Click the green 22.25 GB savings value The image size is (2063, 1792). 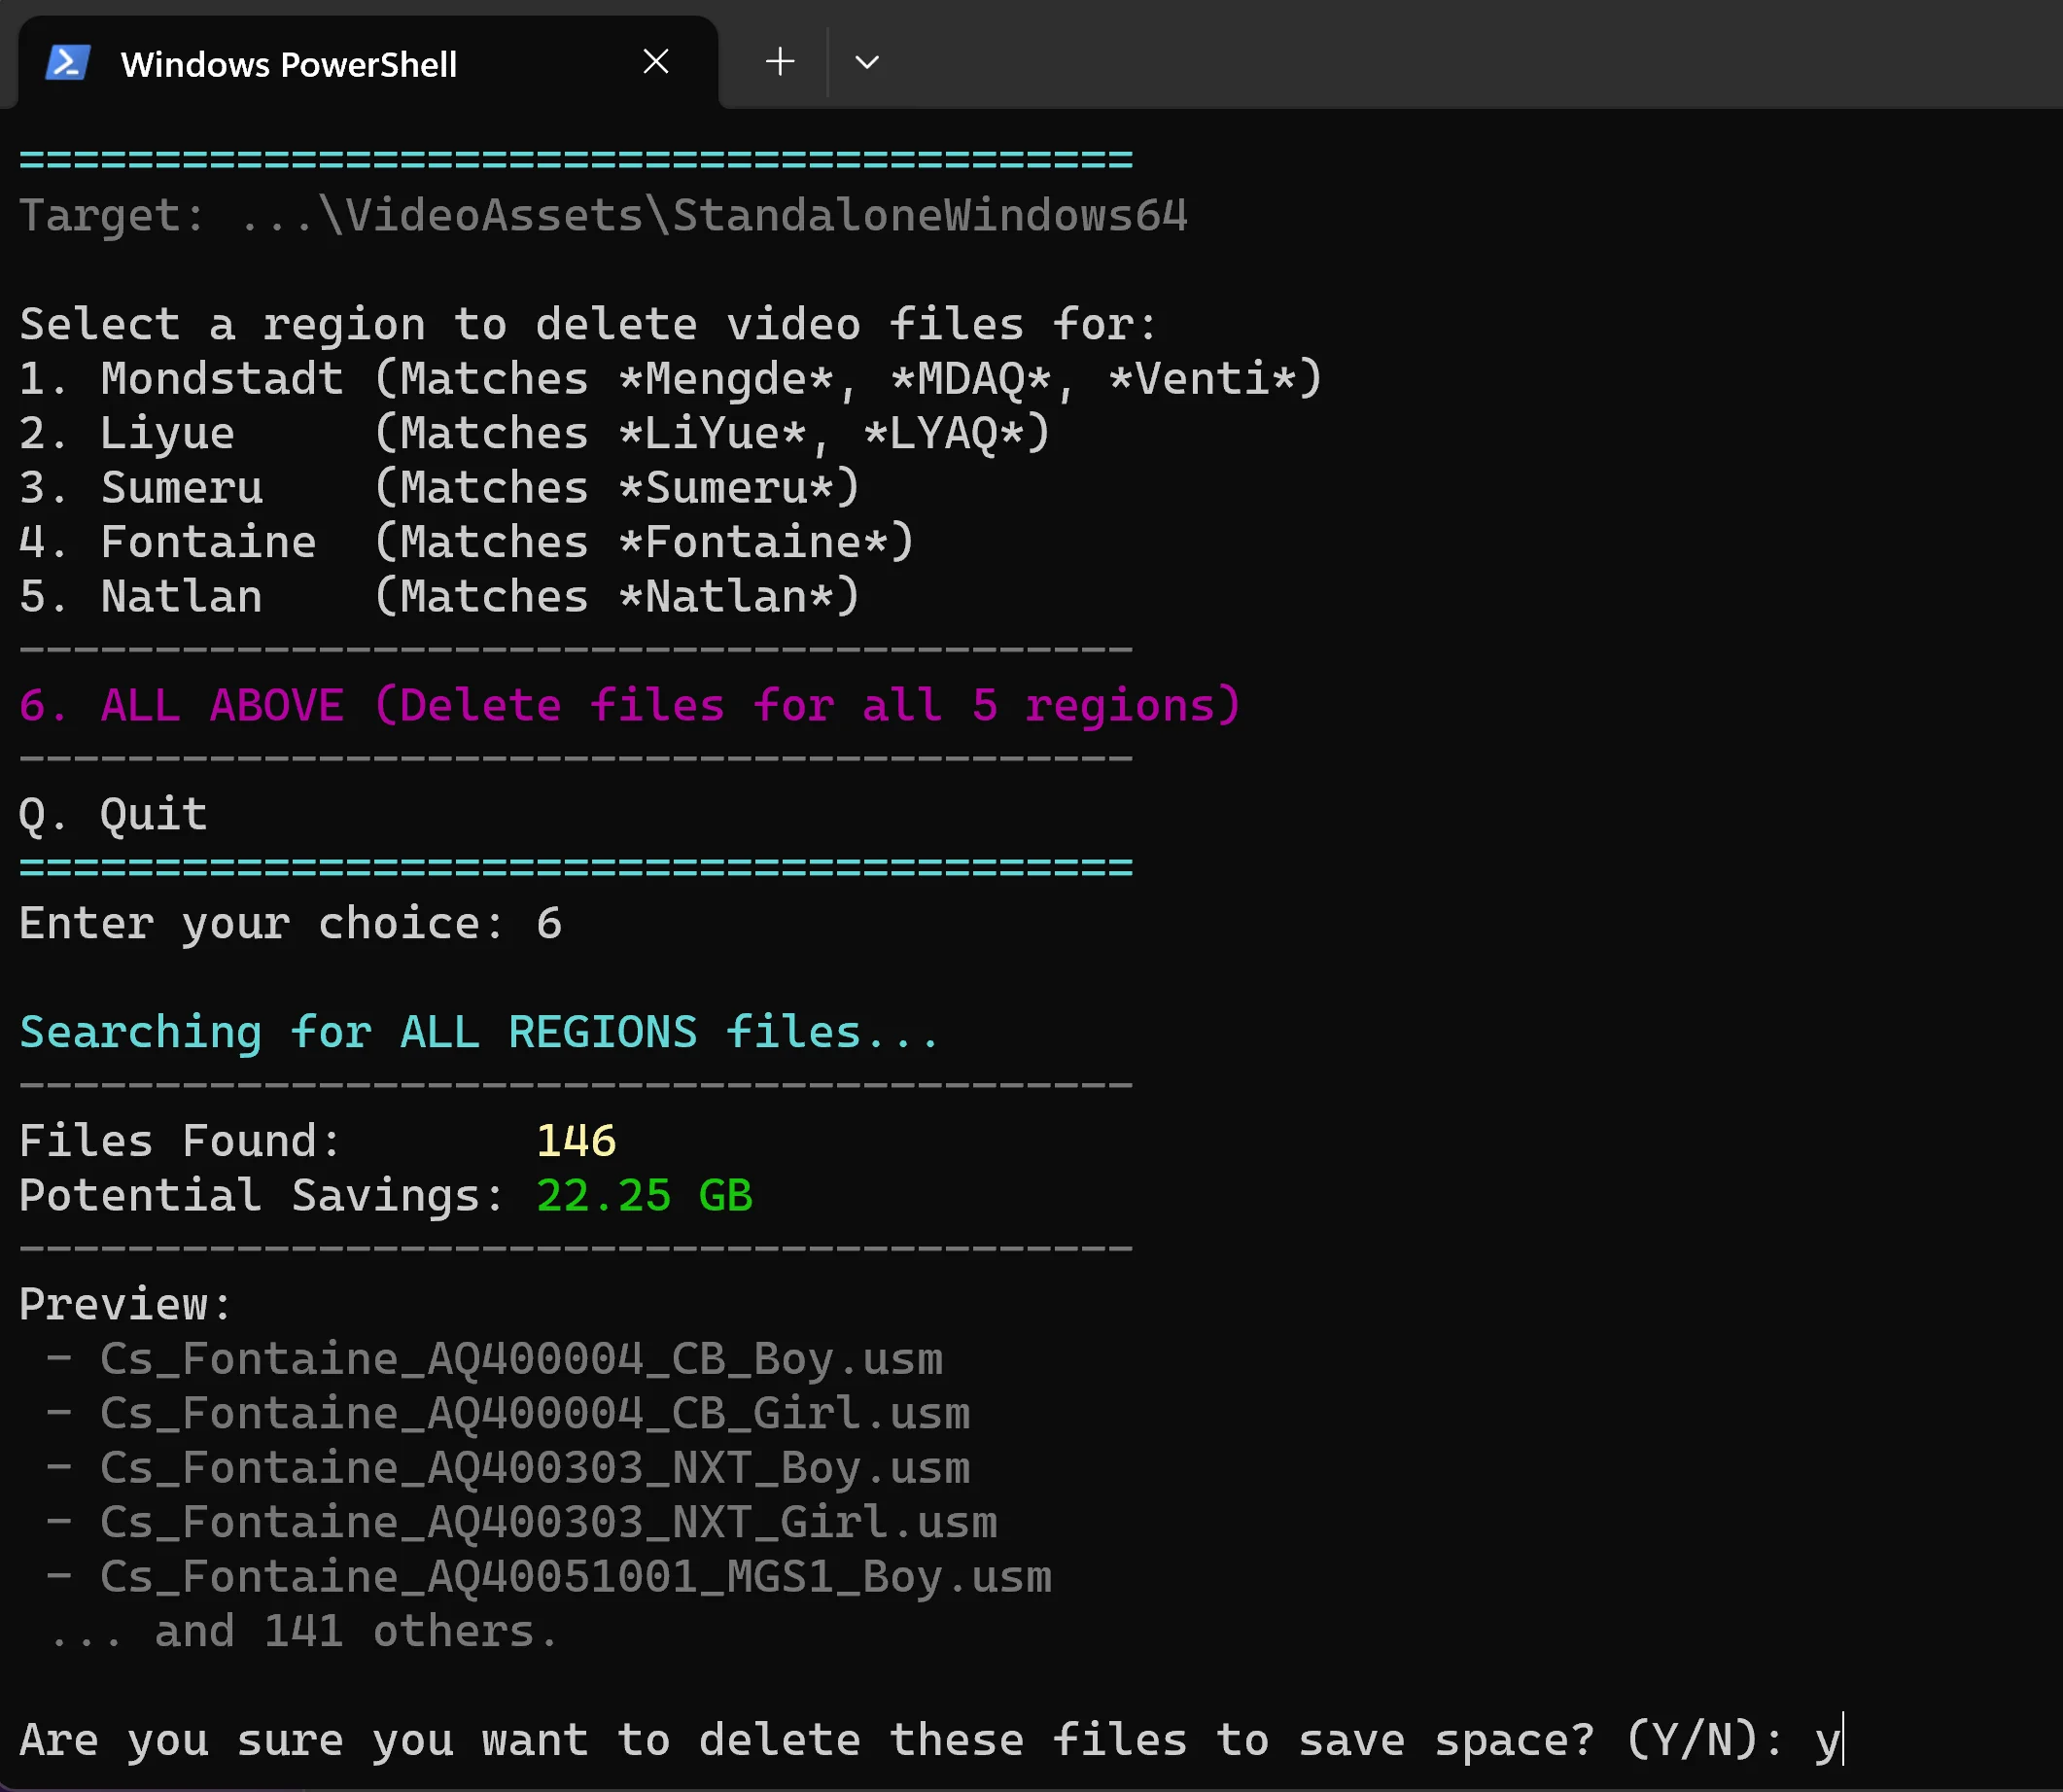(x=644, y=1196)
